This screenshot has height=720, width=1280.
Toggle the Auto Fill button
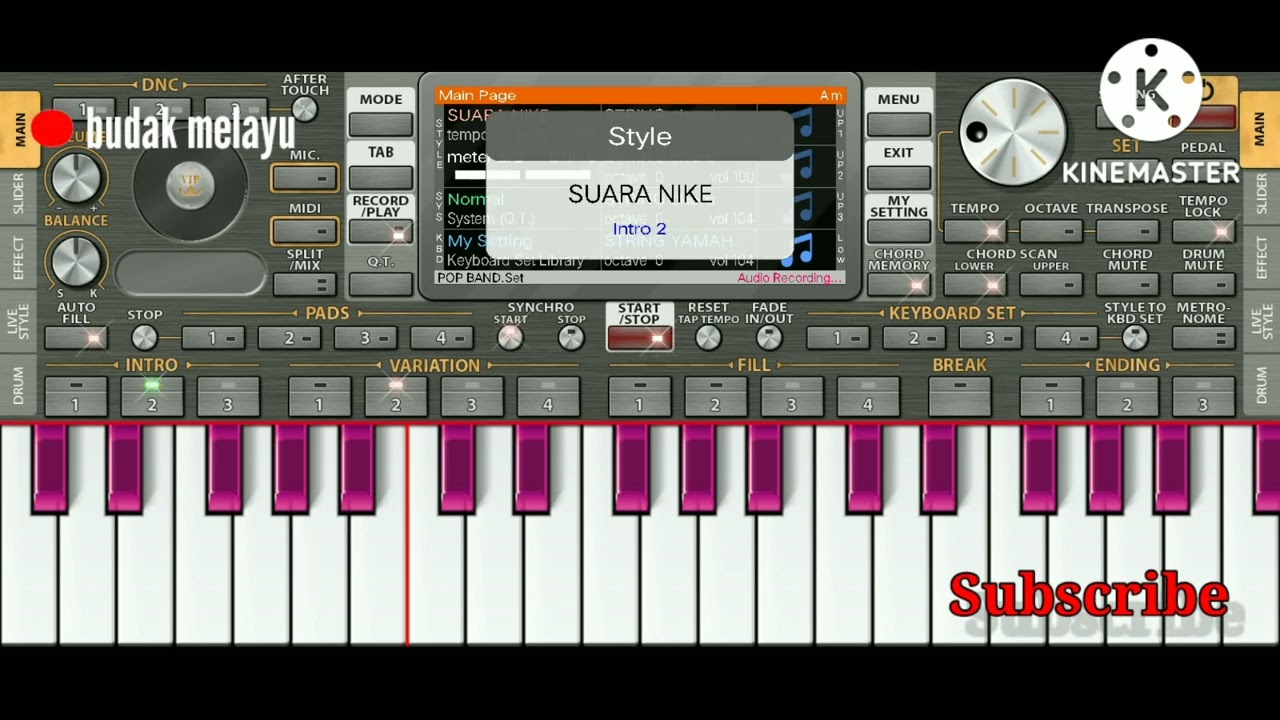click(x=76, y=338)
